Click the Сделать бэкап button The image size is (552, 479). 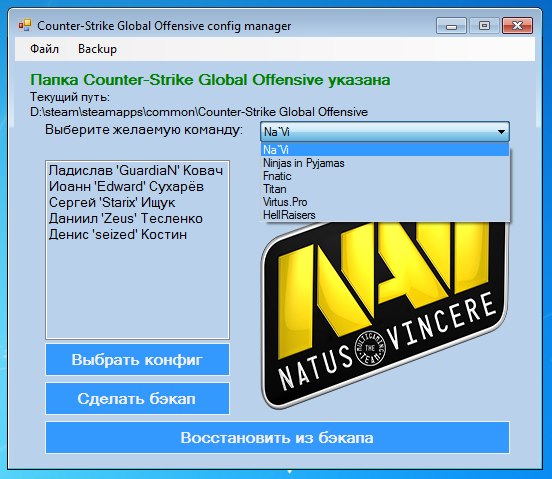click(137, 399)
